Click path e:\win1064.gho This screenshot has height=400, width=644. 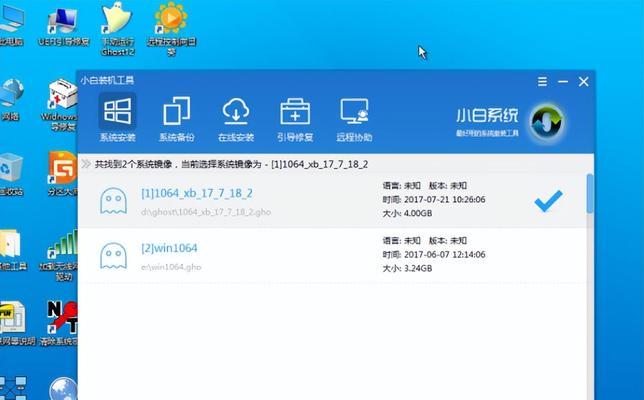coord(171,267)
